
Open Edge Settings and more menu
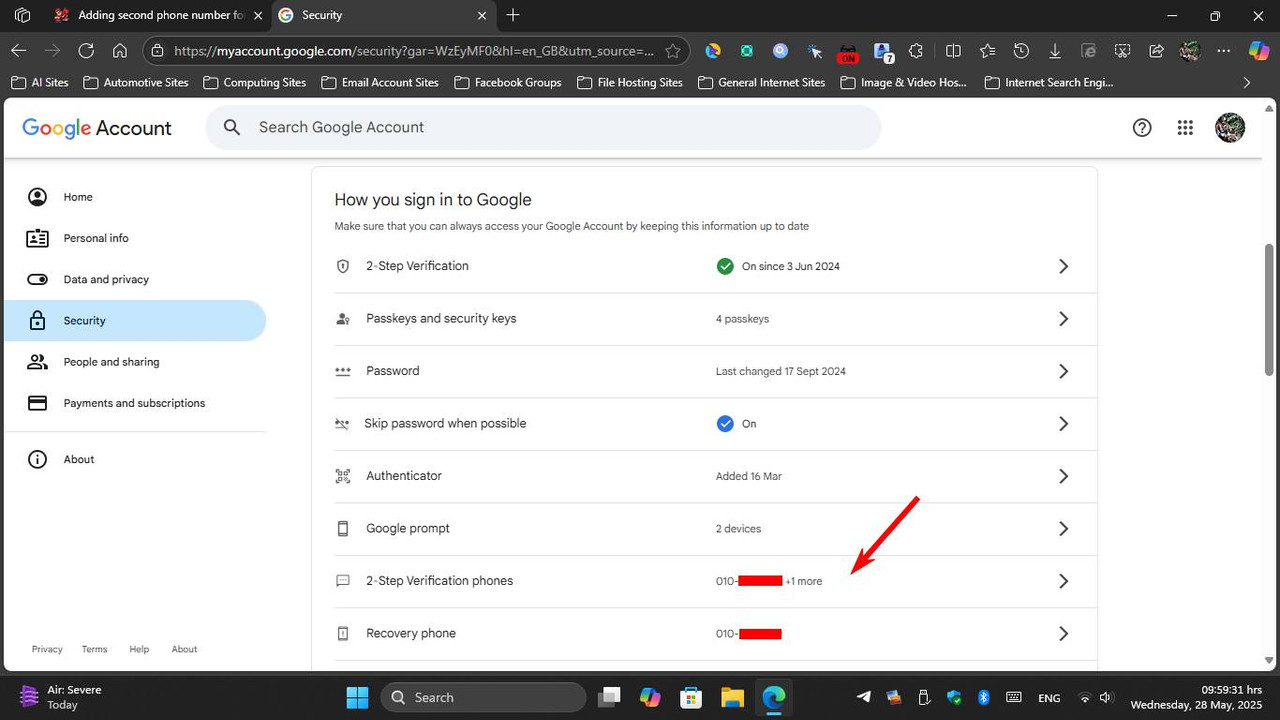pos(1224,50)
